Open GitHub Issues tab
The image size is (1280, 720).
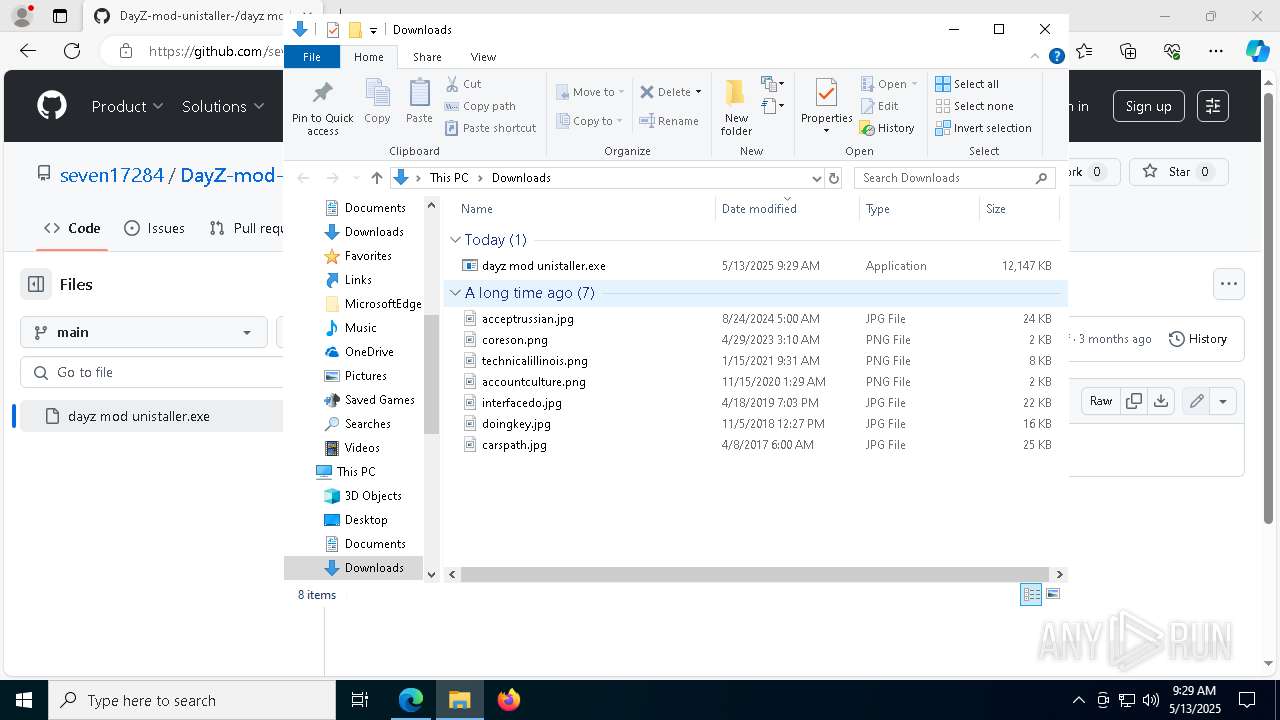[x=154, y=228]
